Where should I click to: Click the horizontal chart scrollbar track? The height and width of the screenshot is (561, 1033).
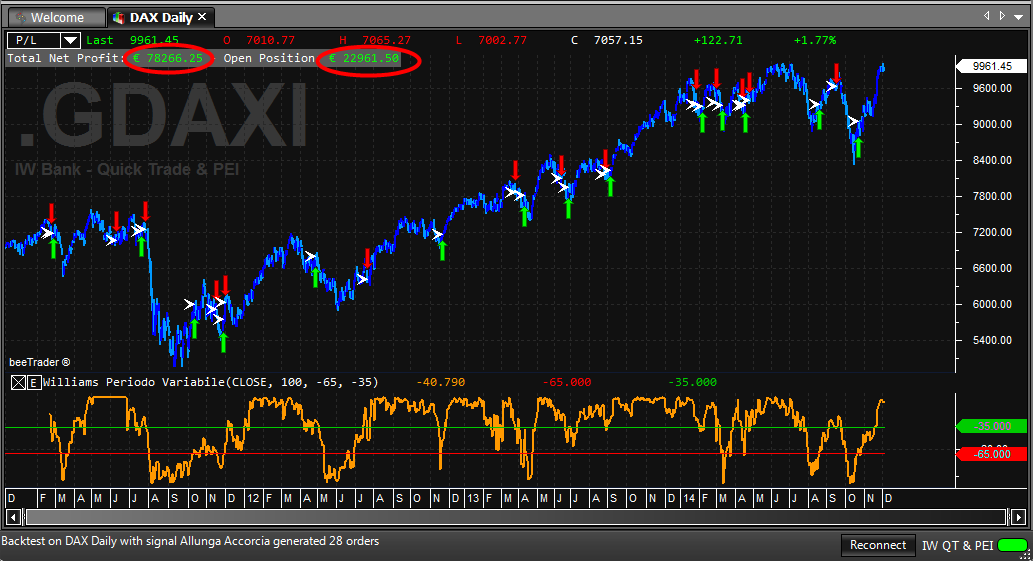coord(516,517)
